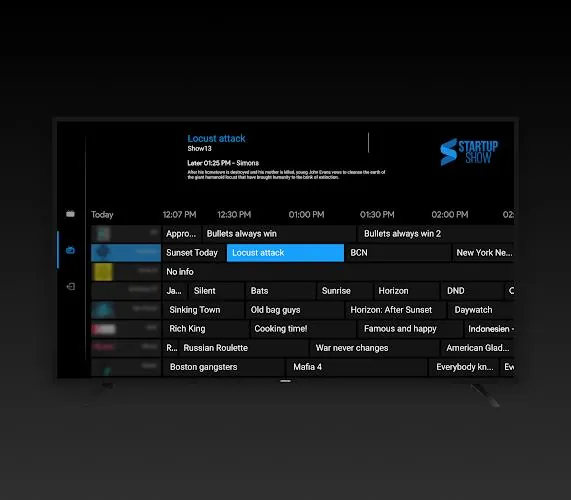Screen dimensions: 571x500
Task: Open the TV guide icon in sidebar
Action: (x=70, y=214)
